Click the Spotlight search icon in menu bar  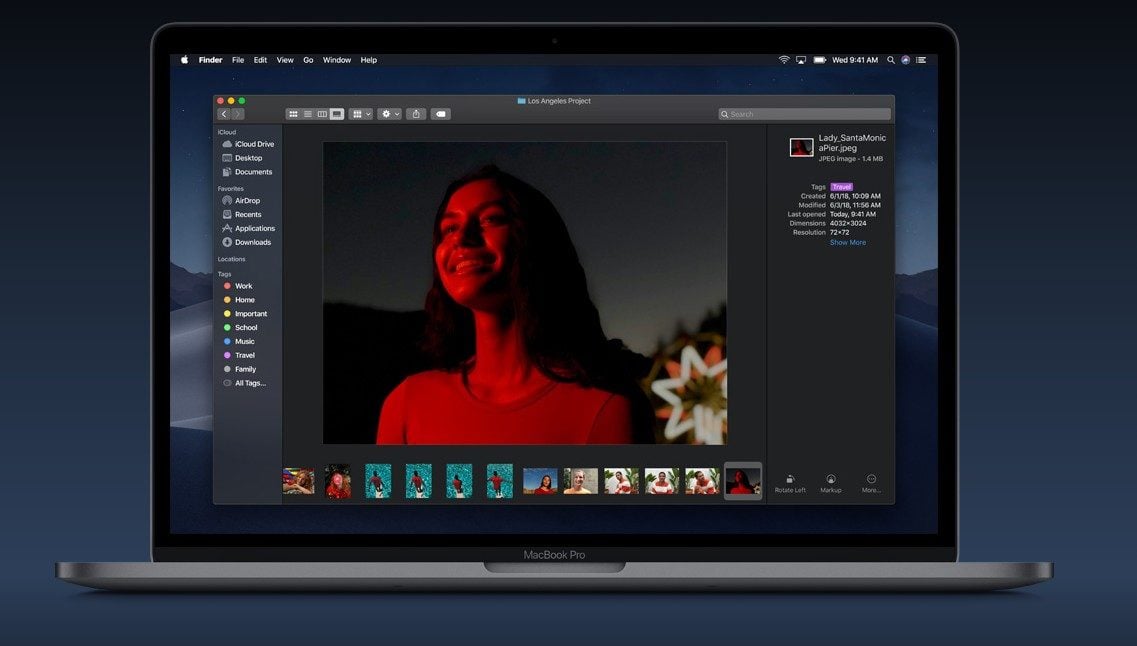tap(890, 60)
